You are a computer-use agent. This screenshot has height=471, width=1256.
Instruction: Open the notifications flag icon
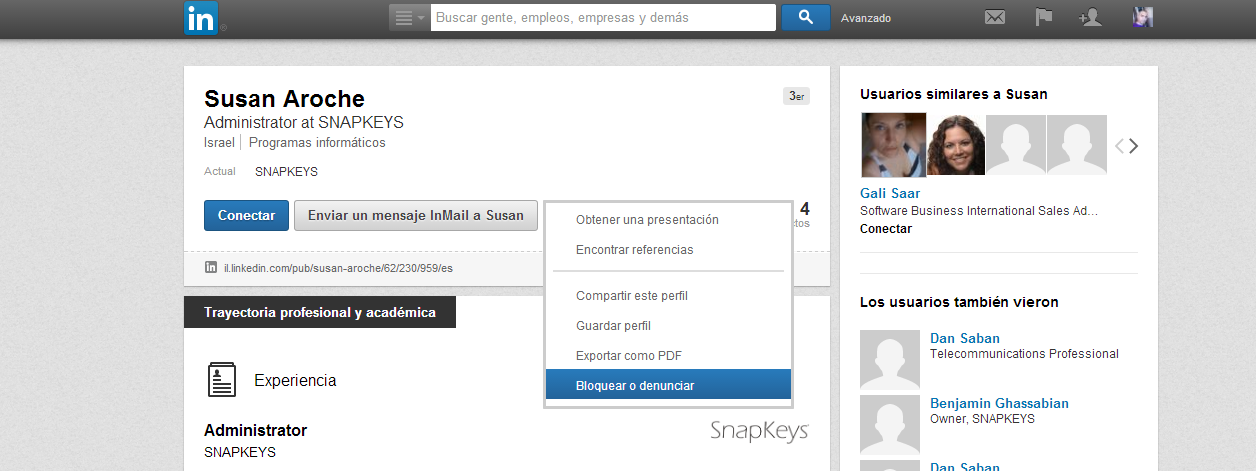coord(1044,17)
